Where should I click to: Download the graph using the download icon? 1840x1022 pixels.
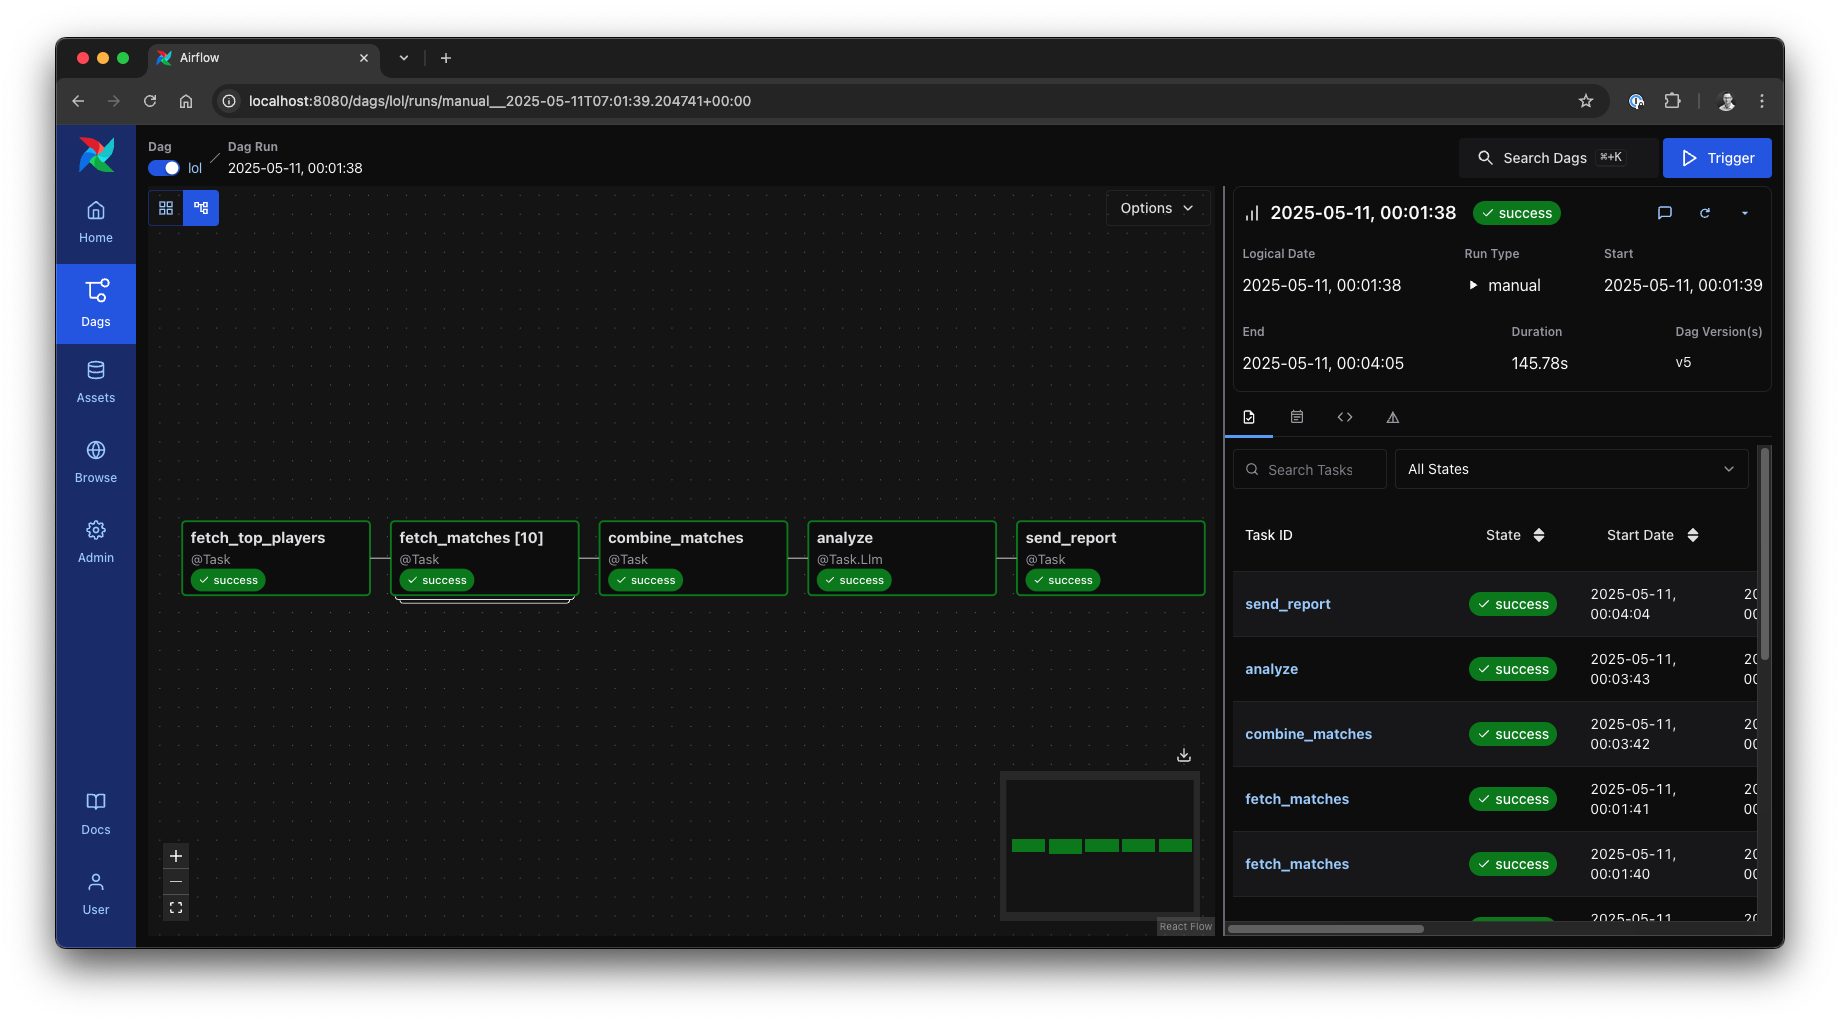1184,755
